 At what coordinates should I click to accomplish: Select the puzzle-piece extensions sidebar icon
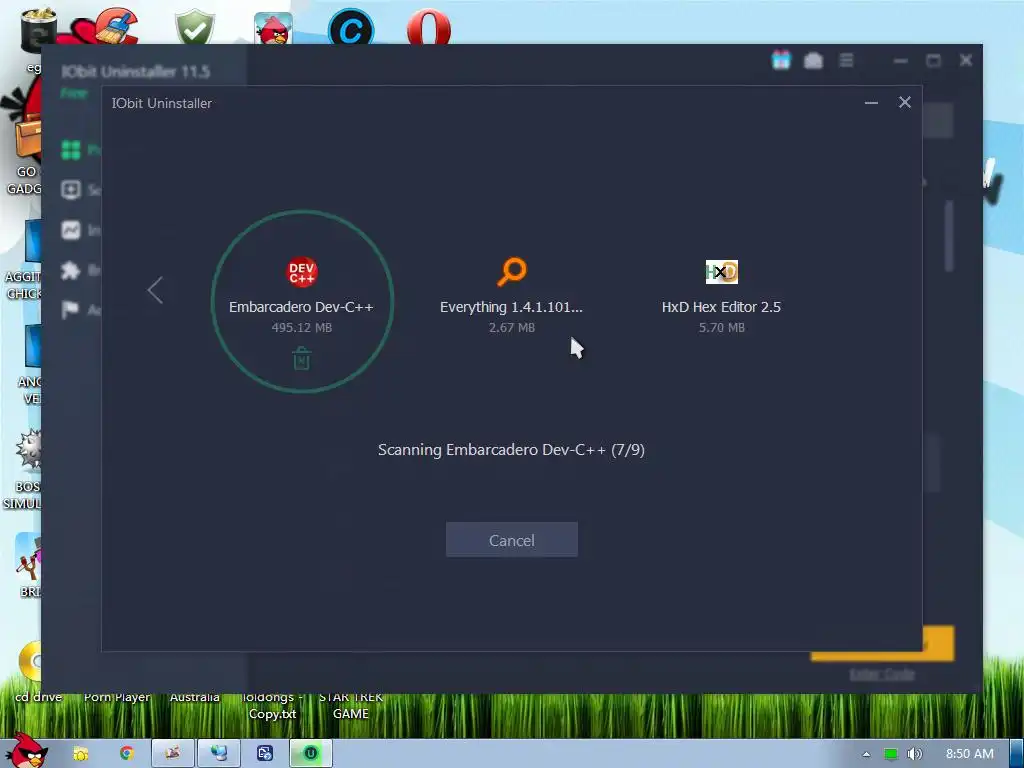pyautogui.click(x=71, y=270)
